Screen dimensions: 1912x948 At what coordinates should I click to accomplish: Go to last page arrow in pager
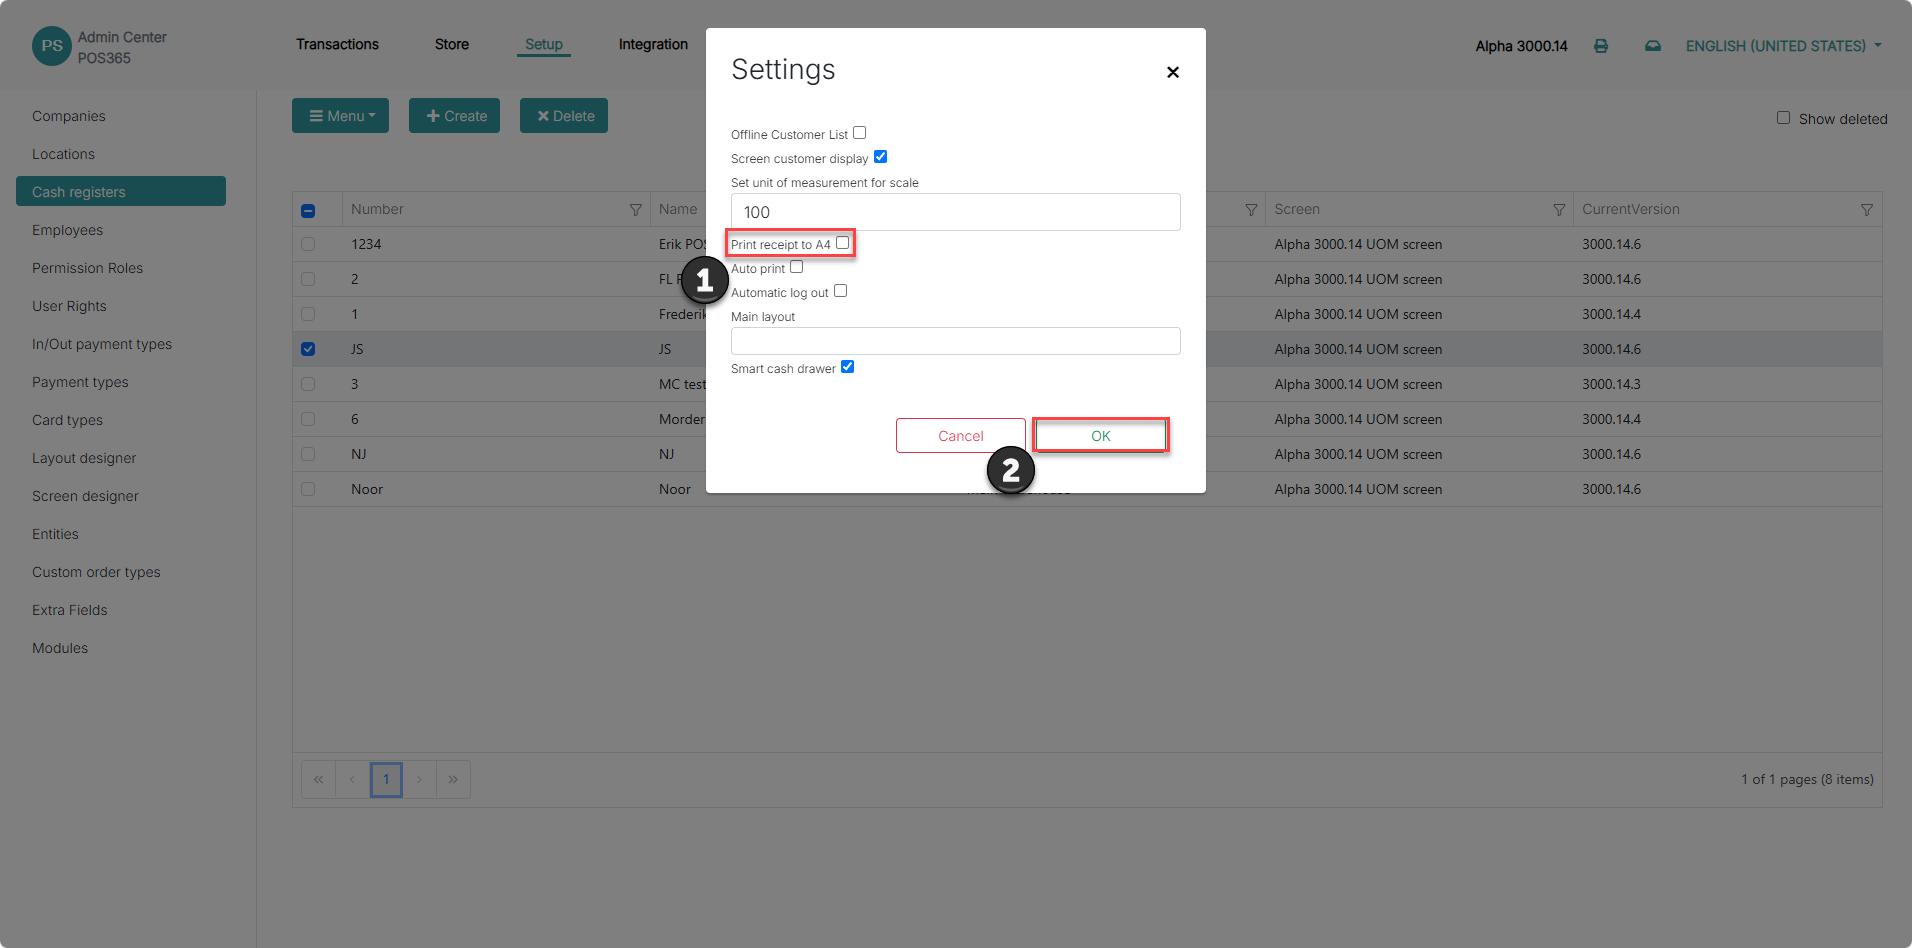(x=453, y=780)
